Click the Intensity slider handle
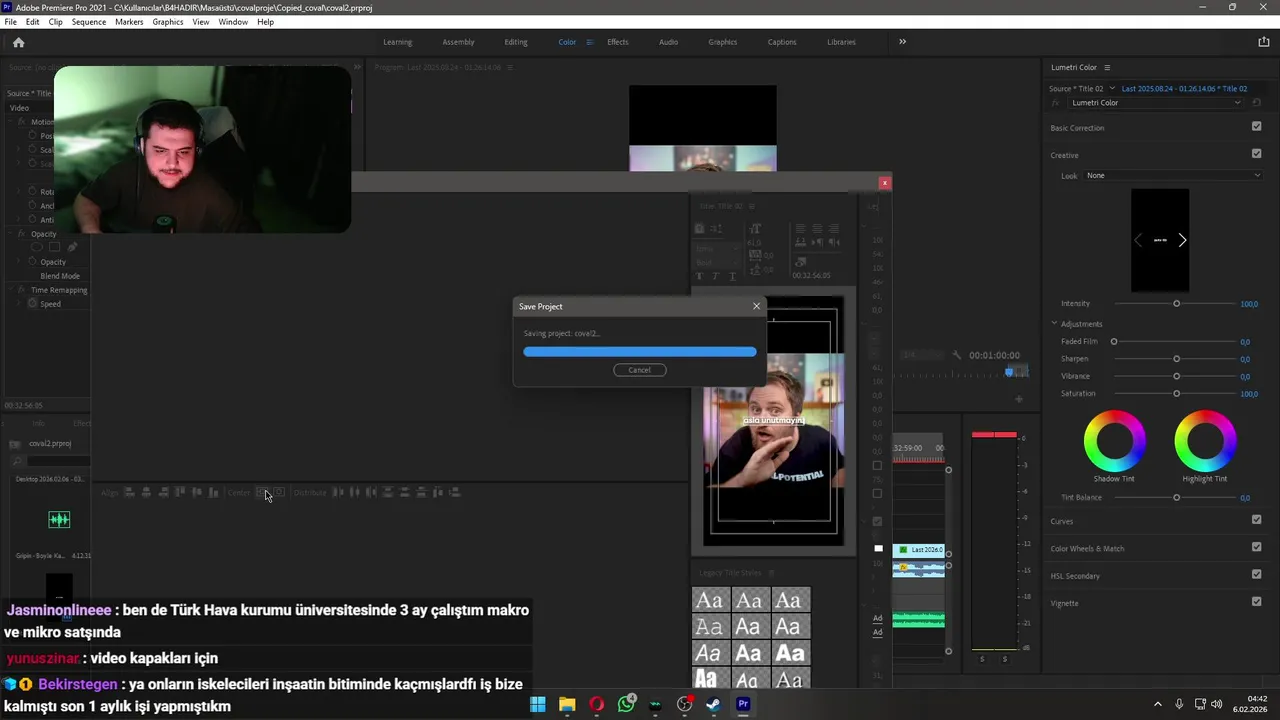The height and width of the screenshot is (720, 1280). (x=1176, y=303)
